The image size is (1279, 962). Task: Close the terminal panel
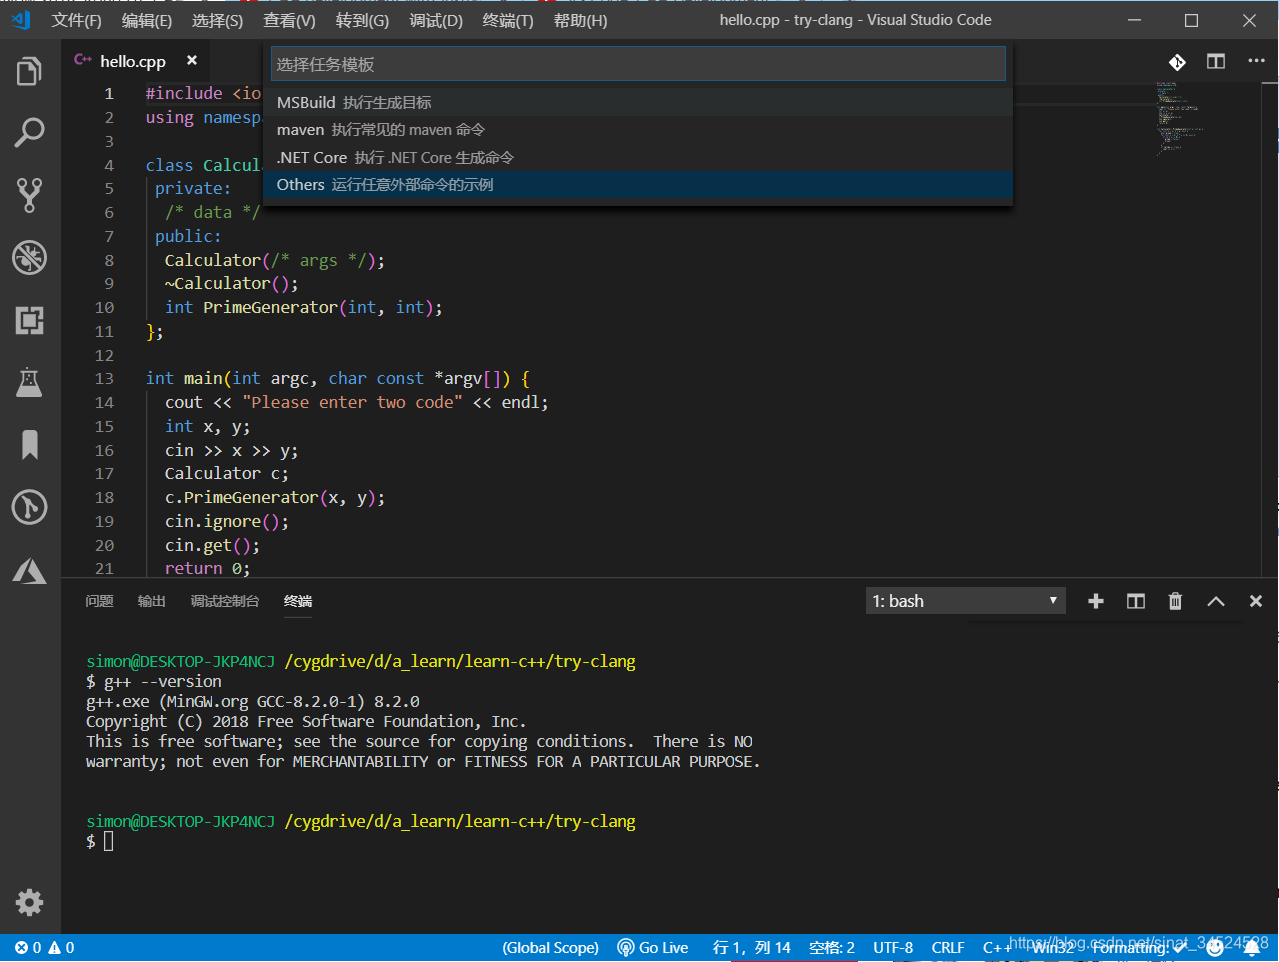coord(1256,601)
